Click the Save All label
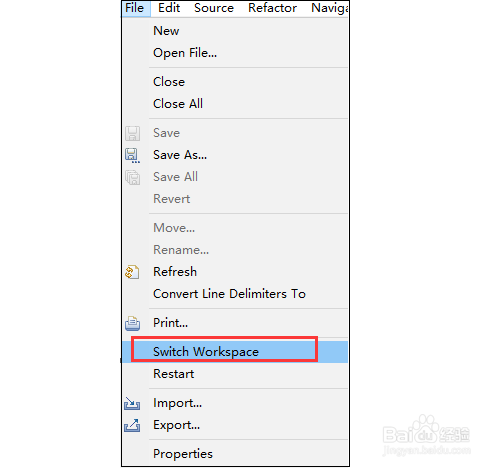 [x=175, y=177]
